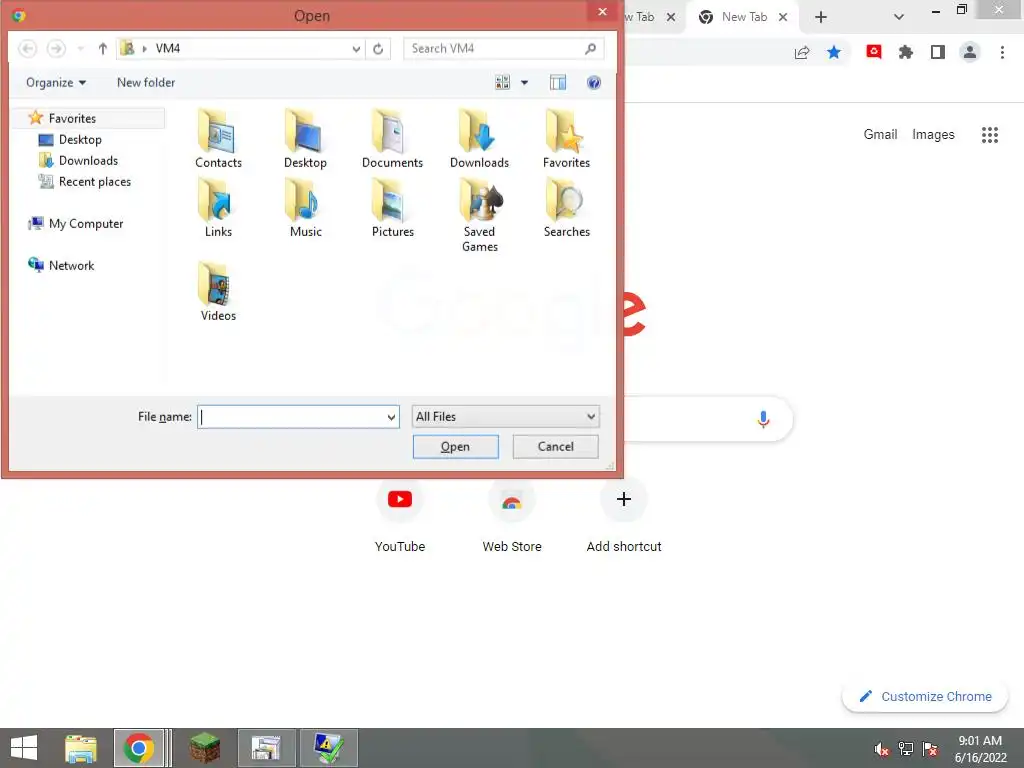The image size is (1024, 768).
Task: Open Chrome profile avatar
Action: [970, 52]
